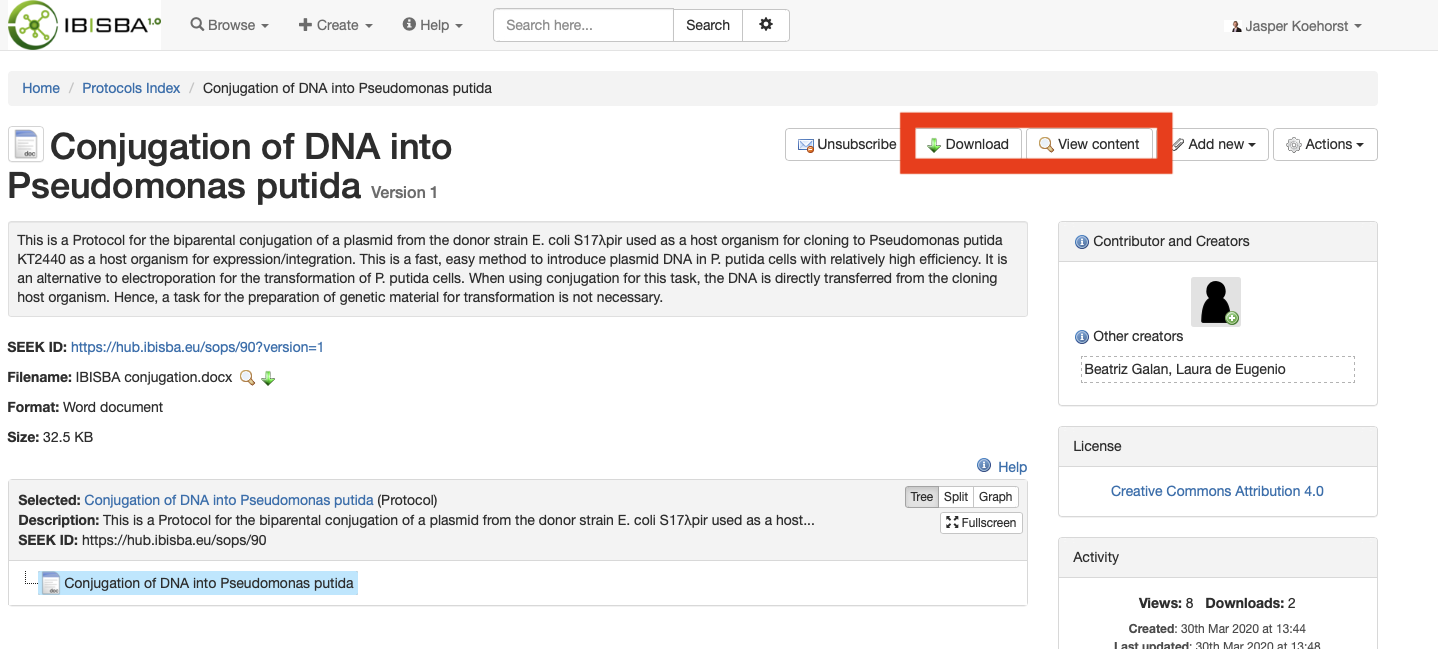Click the info icon beside Other creators
Viewport: 1438px width, 649px height.
coord(1081,337)
